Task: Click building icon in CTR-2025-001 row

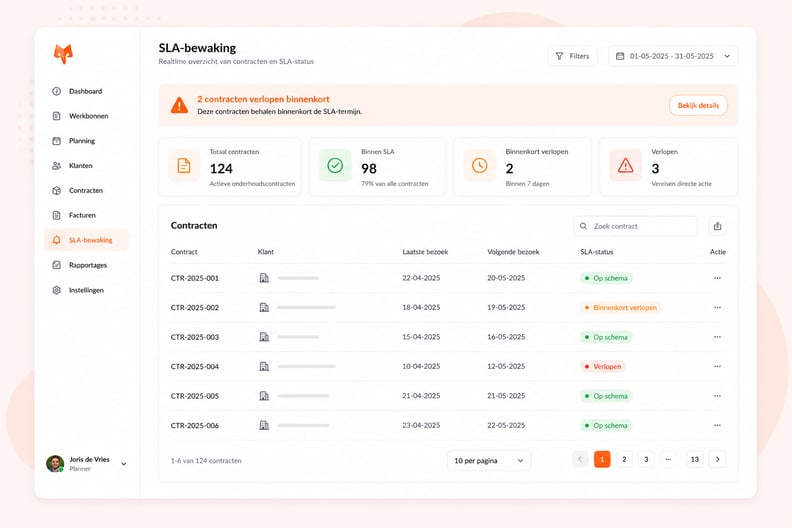Action: click(x=264, y=278)
